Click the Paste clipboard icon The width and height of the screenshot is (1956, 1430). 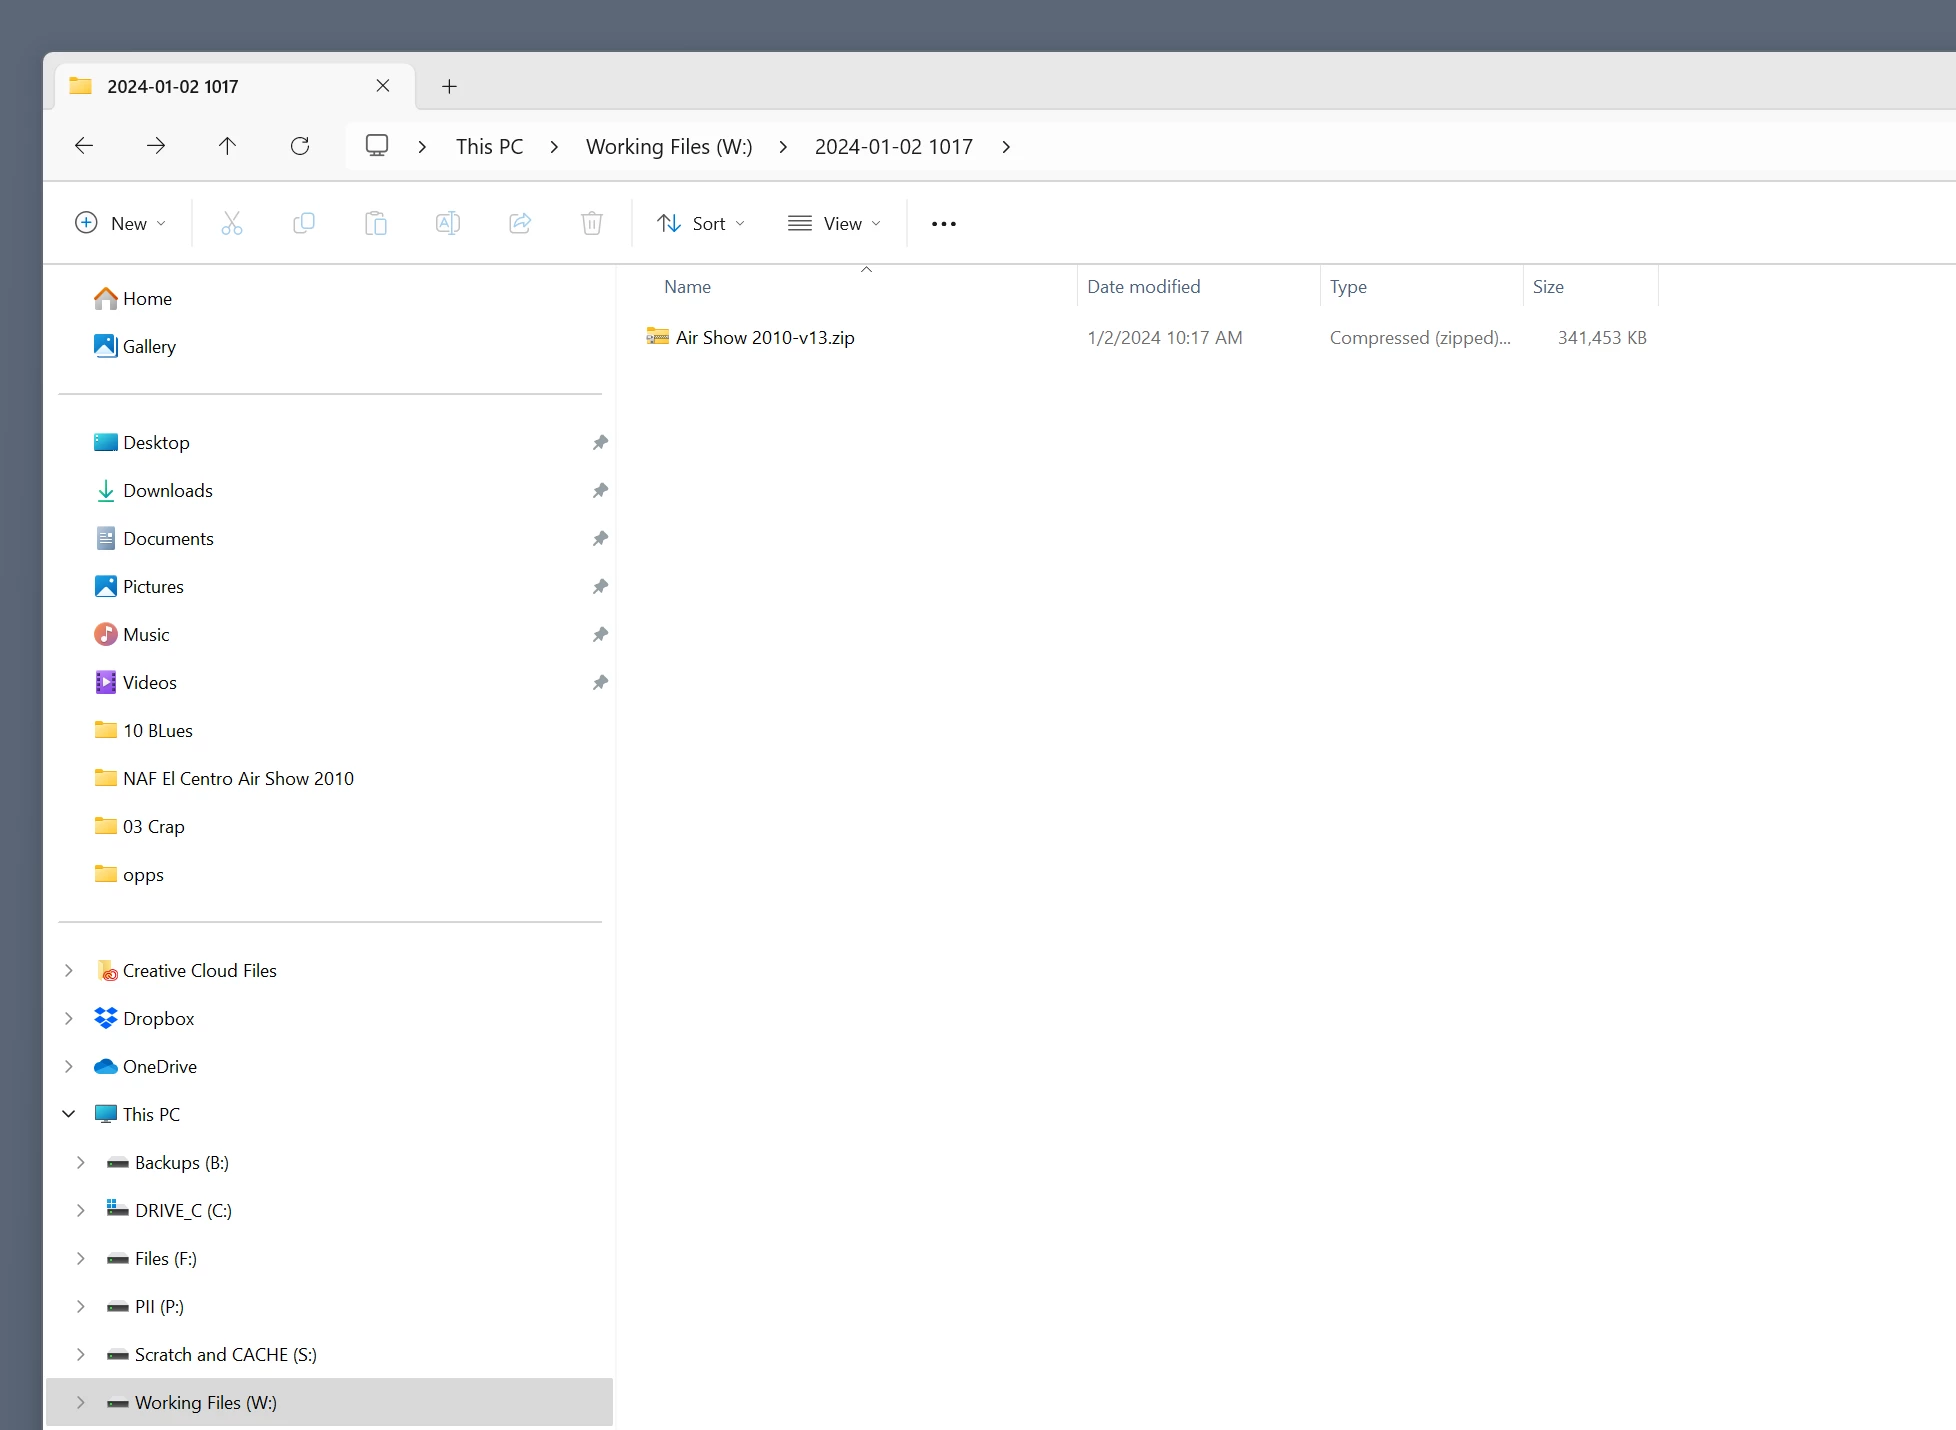click(x=376, y=223)
